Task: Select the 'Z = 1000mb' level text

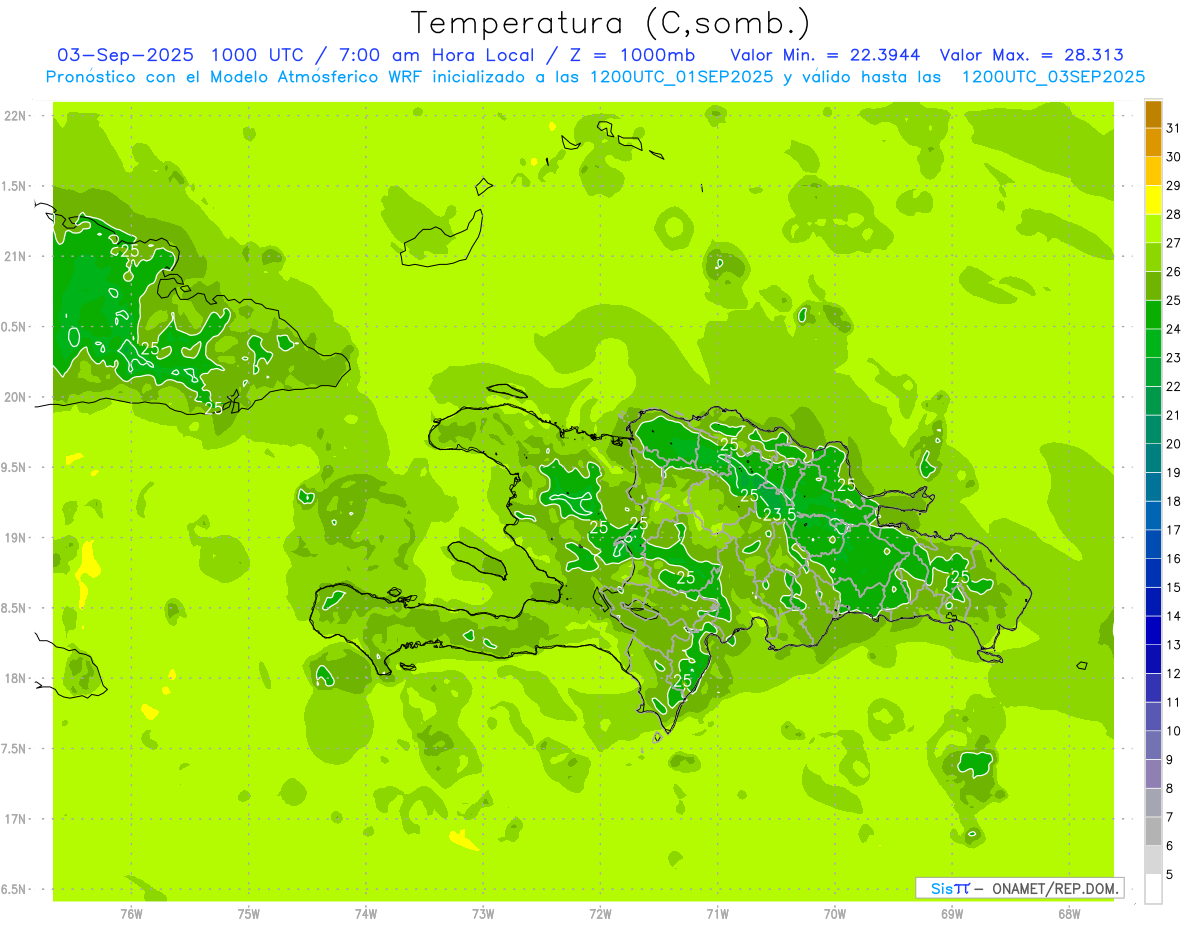Action: 631,55
